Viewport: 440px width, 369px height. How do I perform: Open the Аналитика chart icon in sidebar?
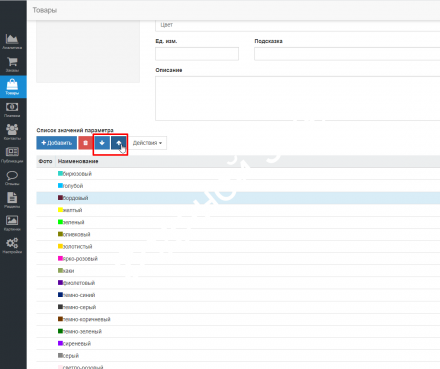[12, 41]
